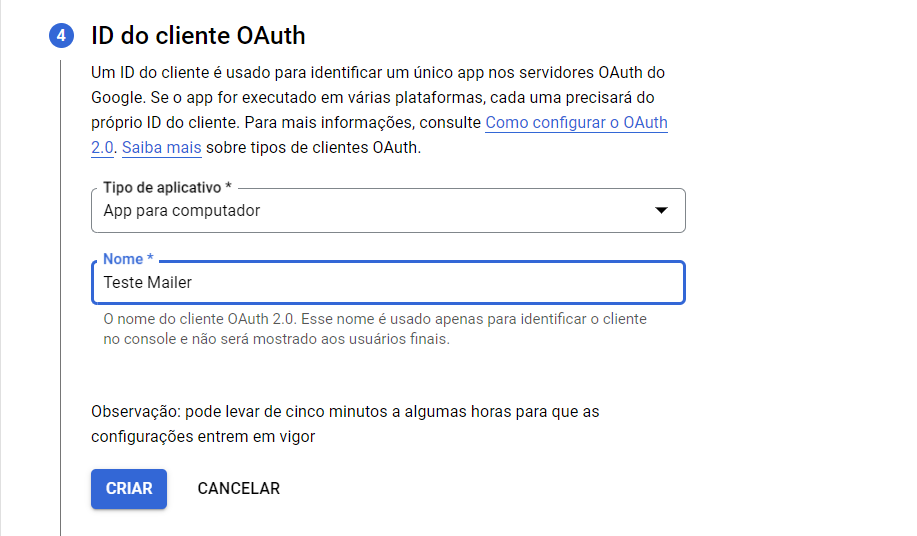The width and height of the screenshot is (917, 536).
Task: Click the CANCELAR button
Action: (239, 489)
